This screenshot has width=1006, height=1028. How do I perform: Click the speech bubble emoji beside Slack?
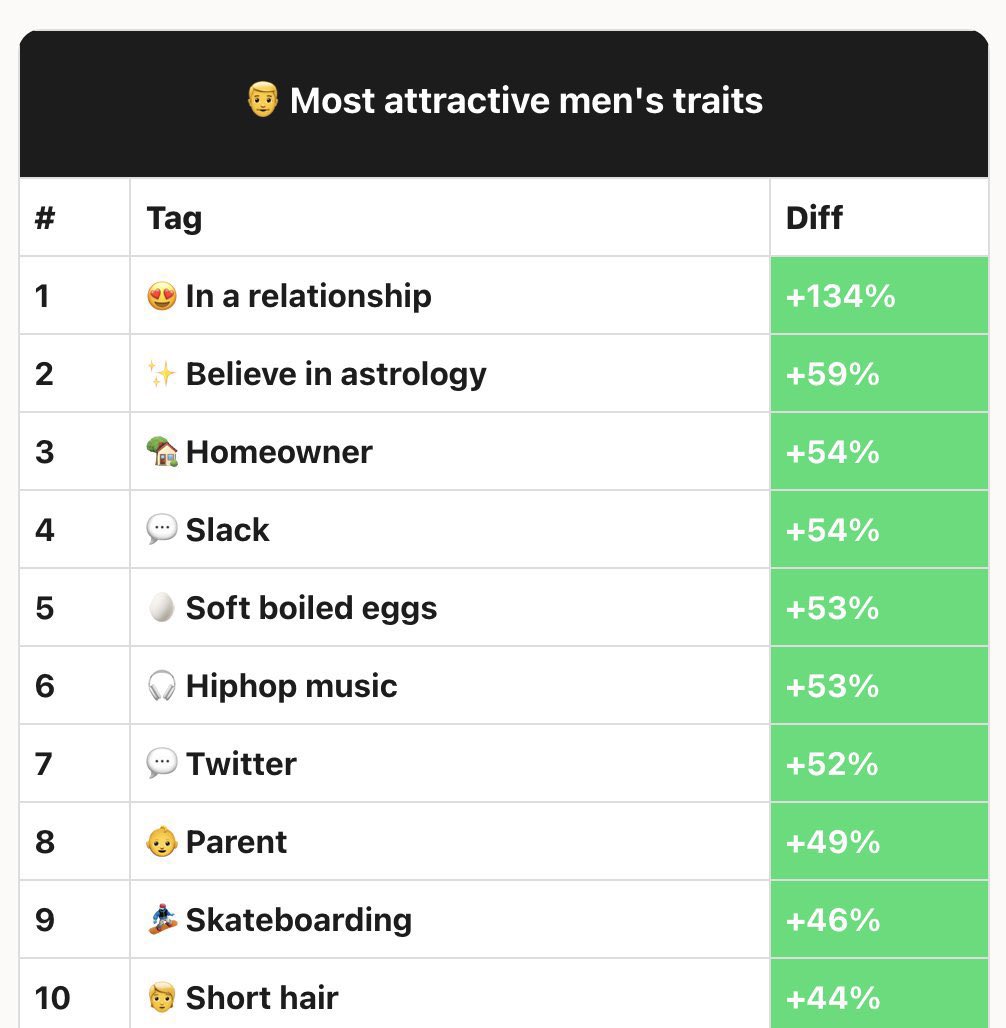161,530
